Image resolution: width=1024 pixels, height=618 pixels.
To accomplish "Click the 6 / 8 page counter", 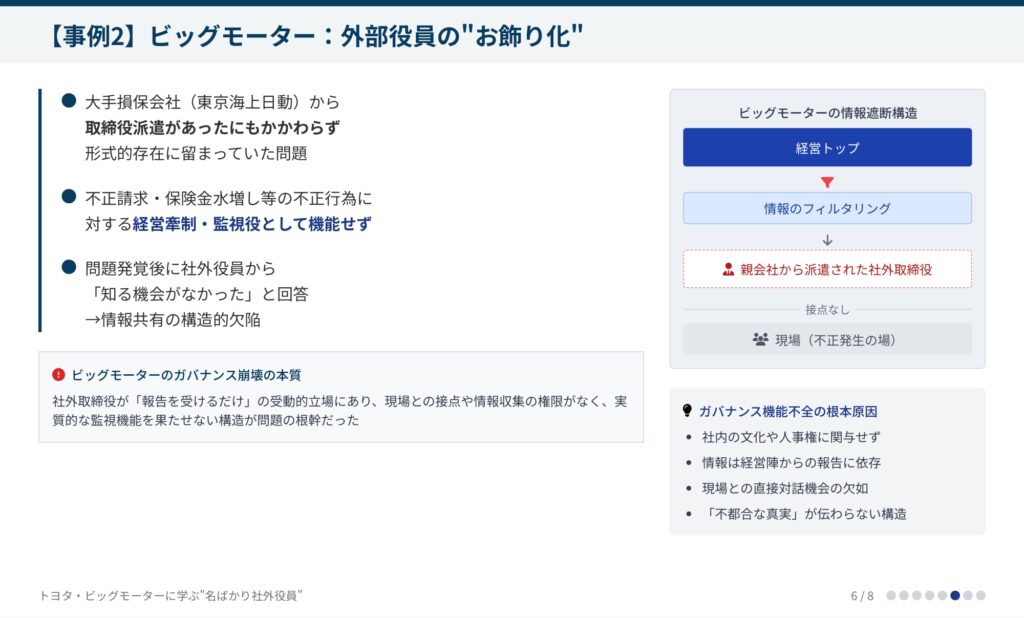I will coord(862,596).
